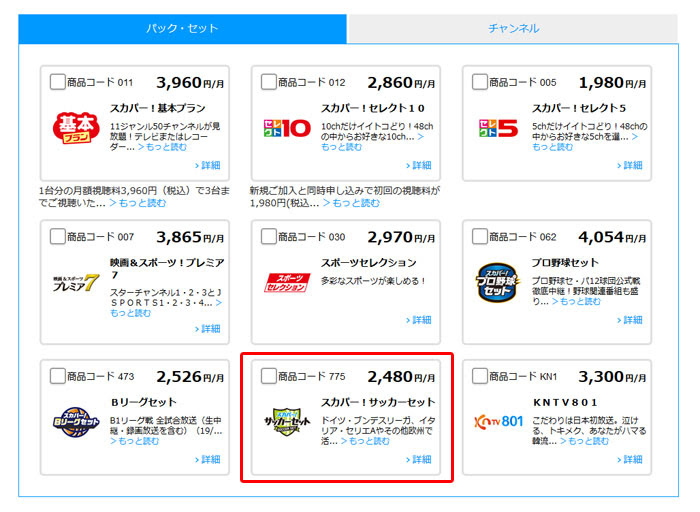Click the スカパー！サッカーセット title
The width and height of the screenshot is (700, 512).
(378, 402)
